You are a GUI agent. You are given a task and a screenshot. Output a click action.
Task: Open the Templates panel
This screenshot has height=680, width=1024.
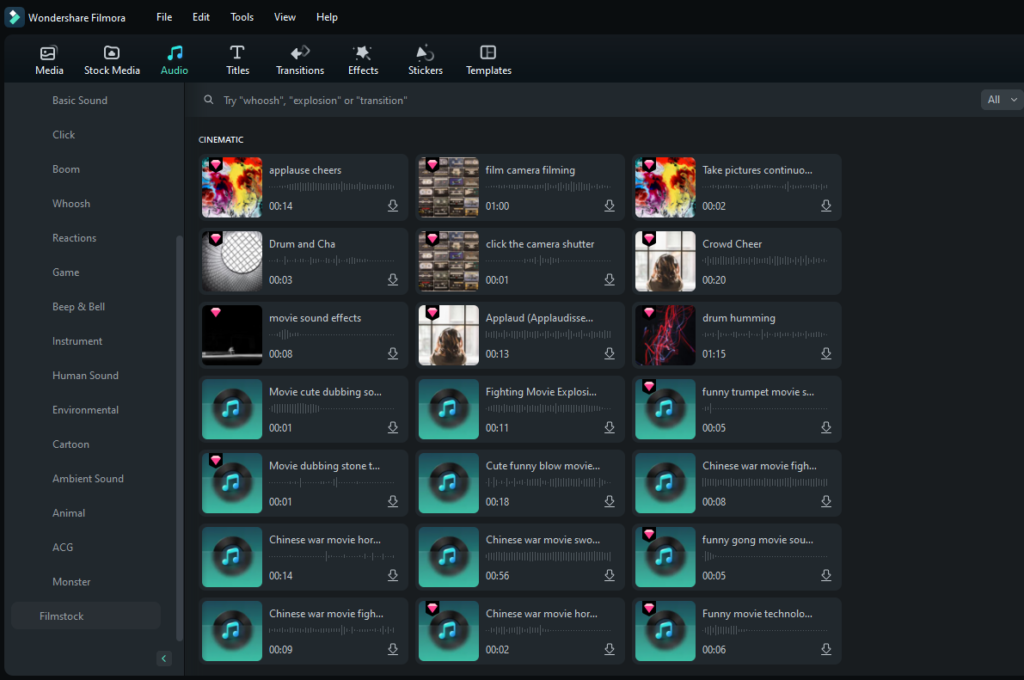click(488, 58)
